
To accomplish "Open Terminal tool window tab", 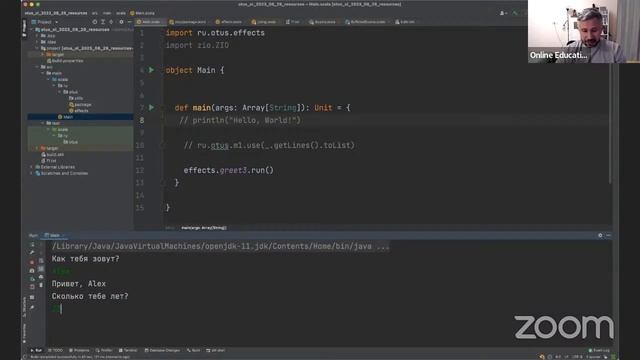I will point(128,350).
